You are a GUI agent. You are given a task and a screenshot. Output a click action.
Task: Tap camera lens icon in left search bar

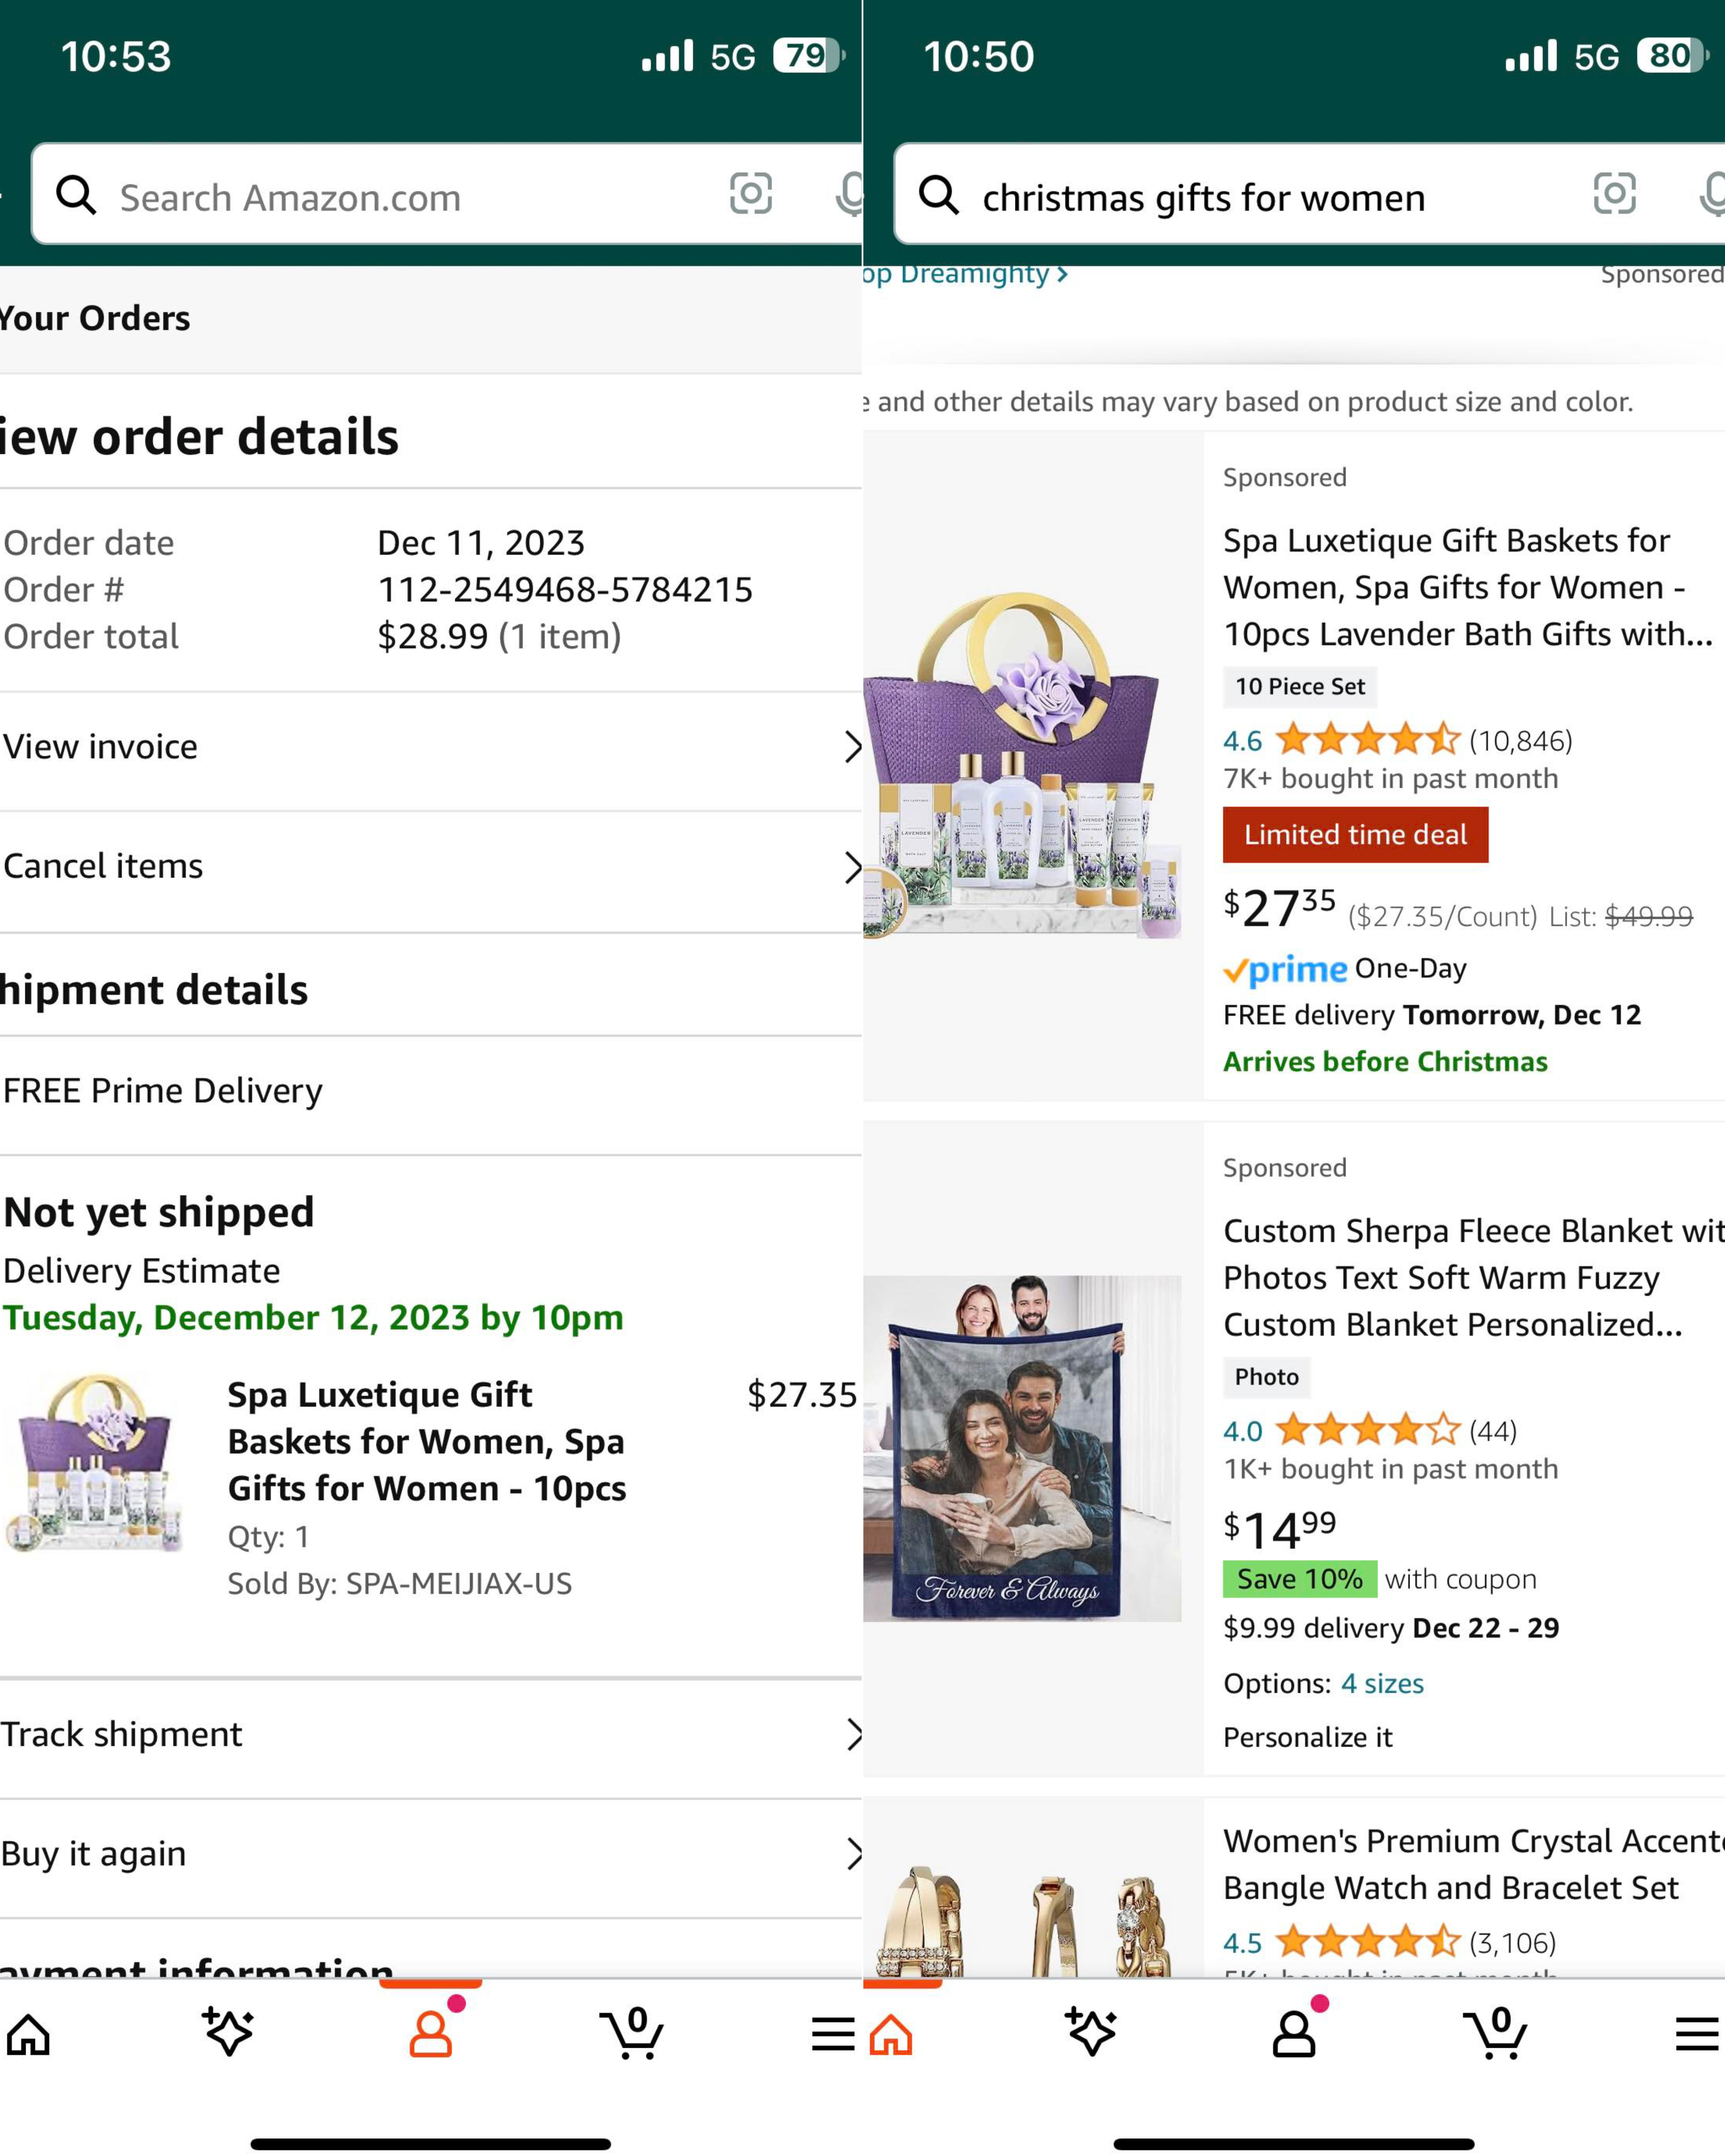click(x=750, y=194)
